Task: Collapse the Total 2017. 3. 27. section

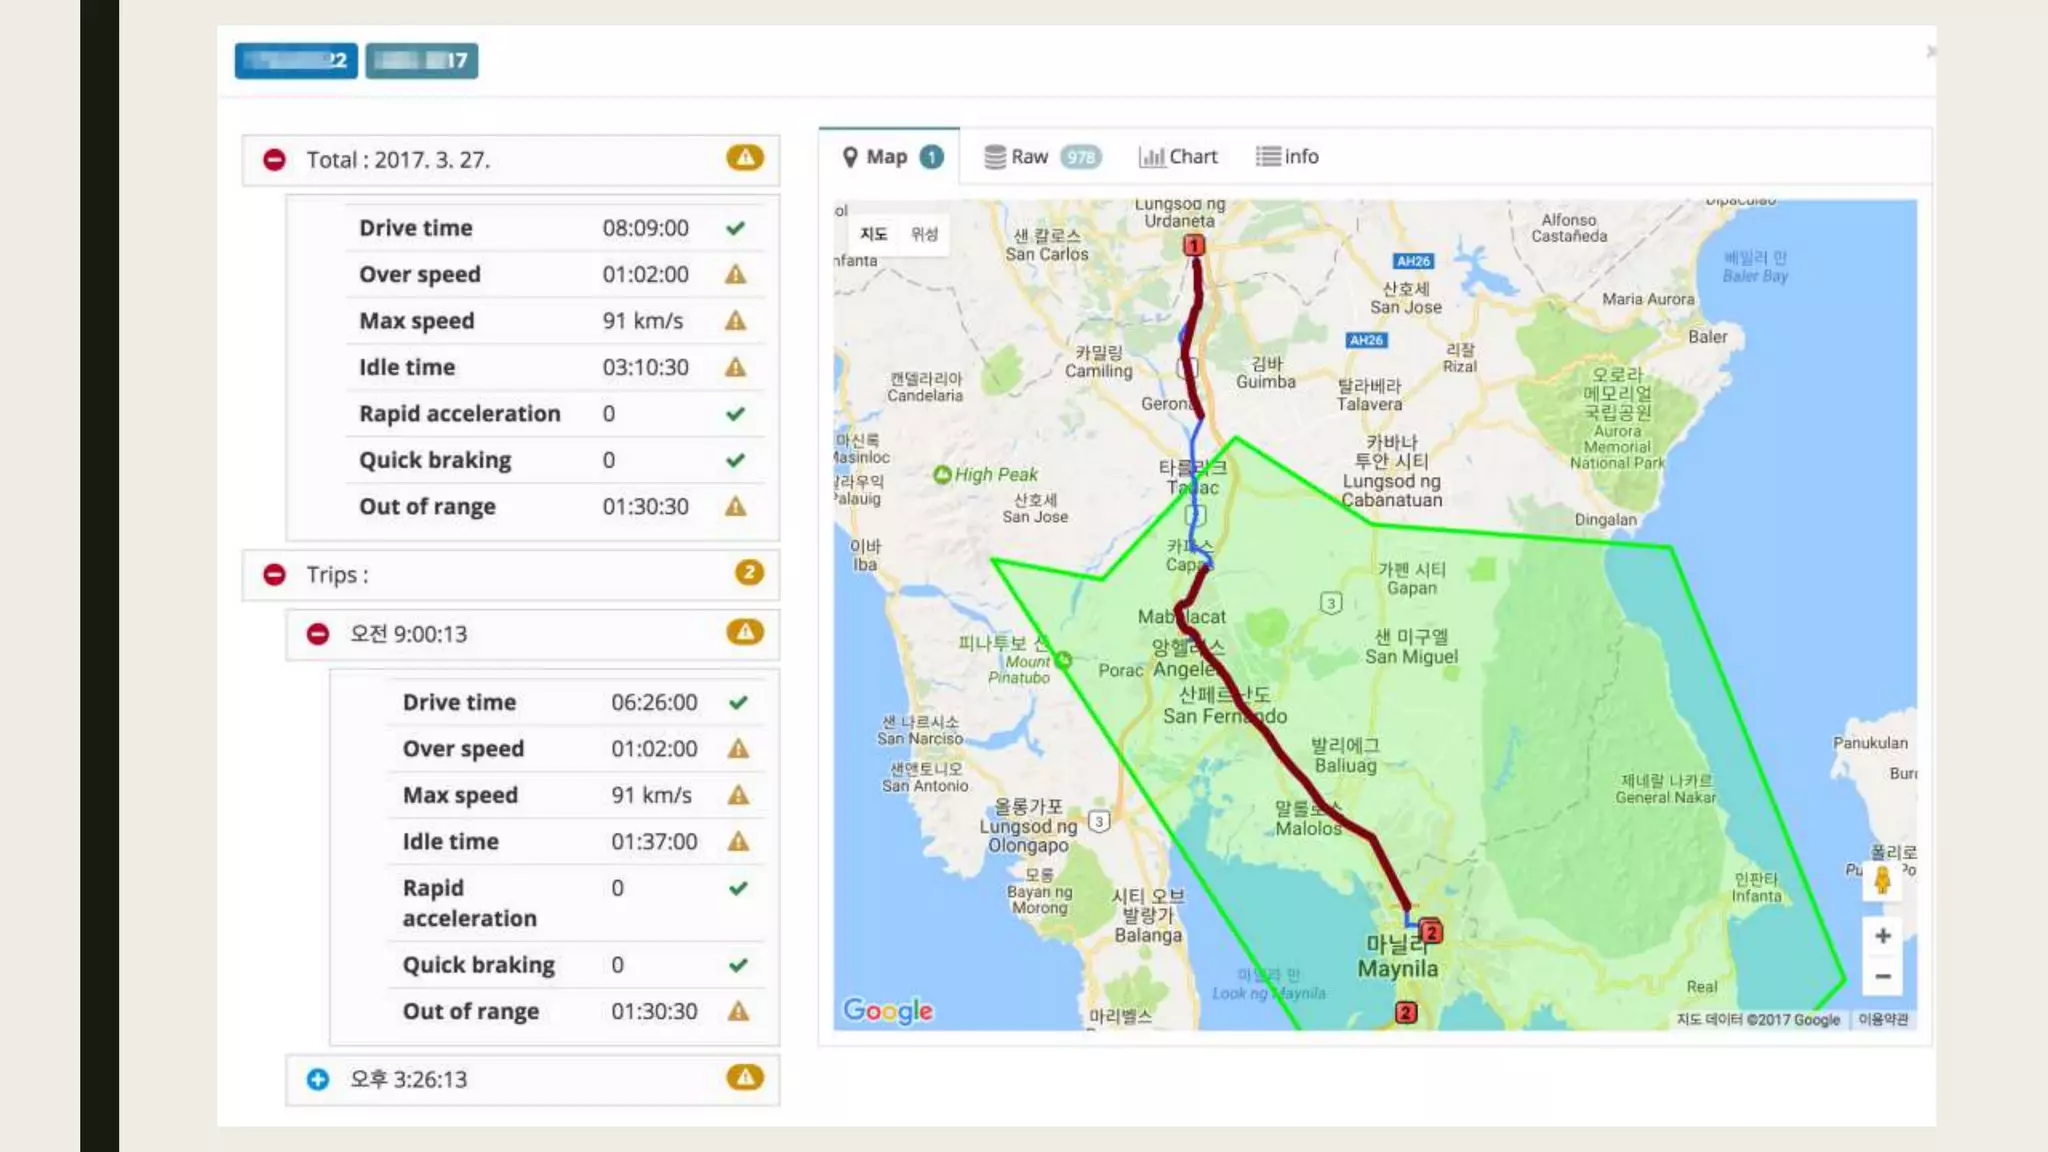Action: pos(274,160)
